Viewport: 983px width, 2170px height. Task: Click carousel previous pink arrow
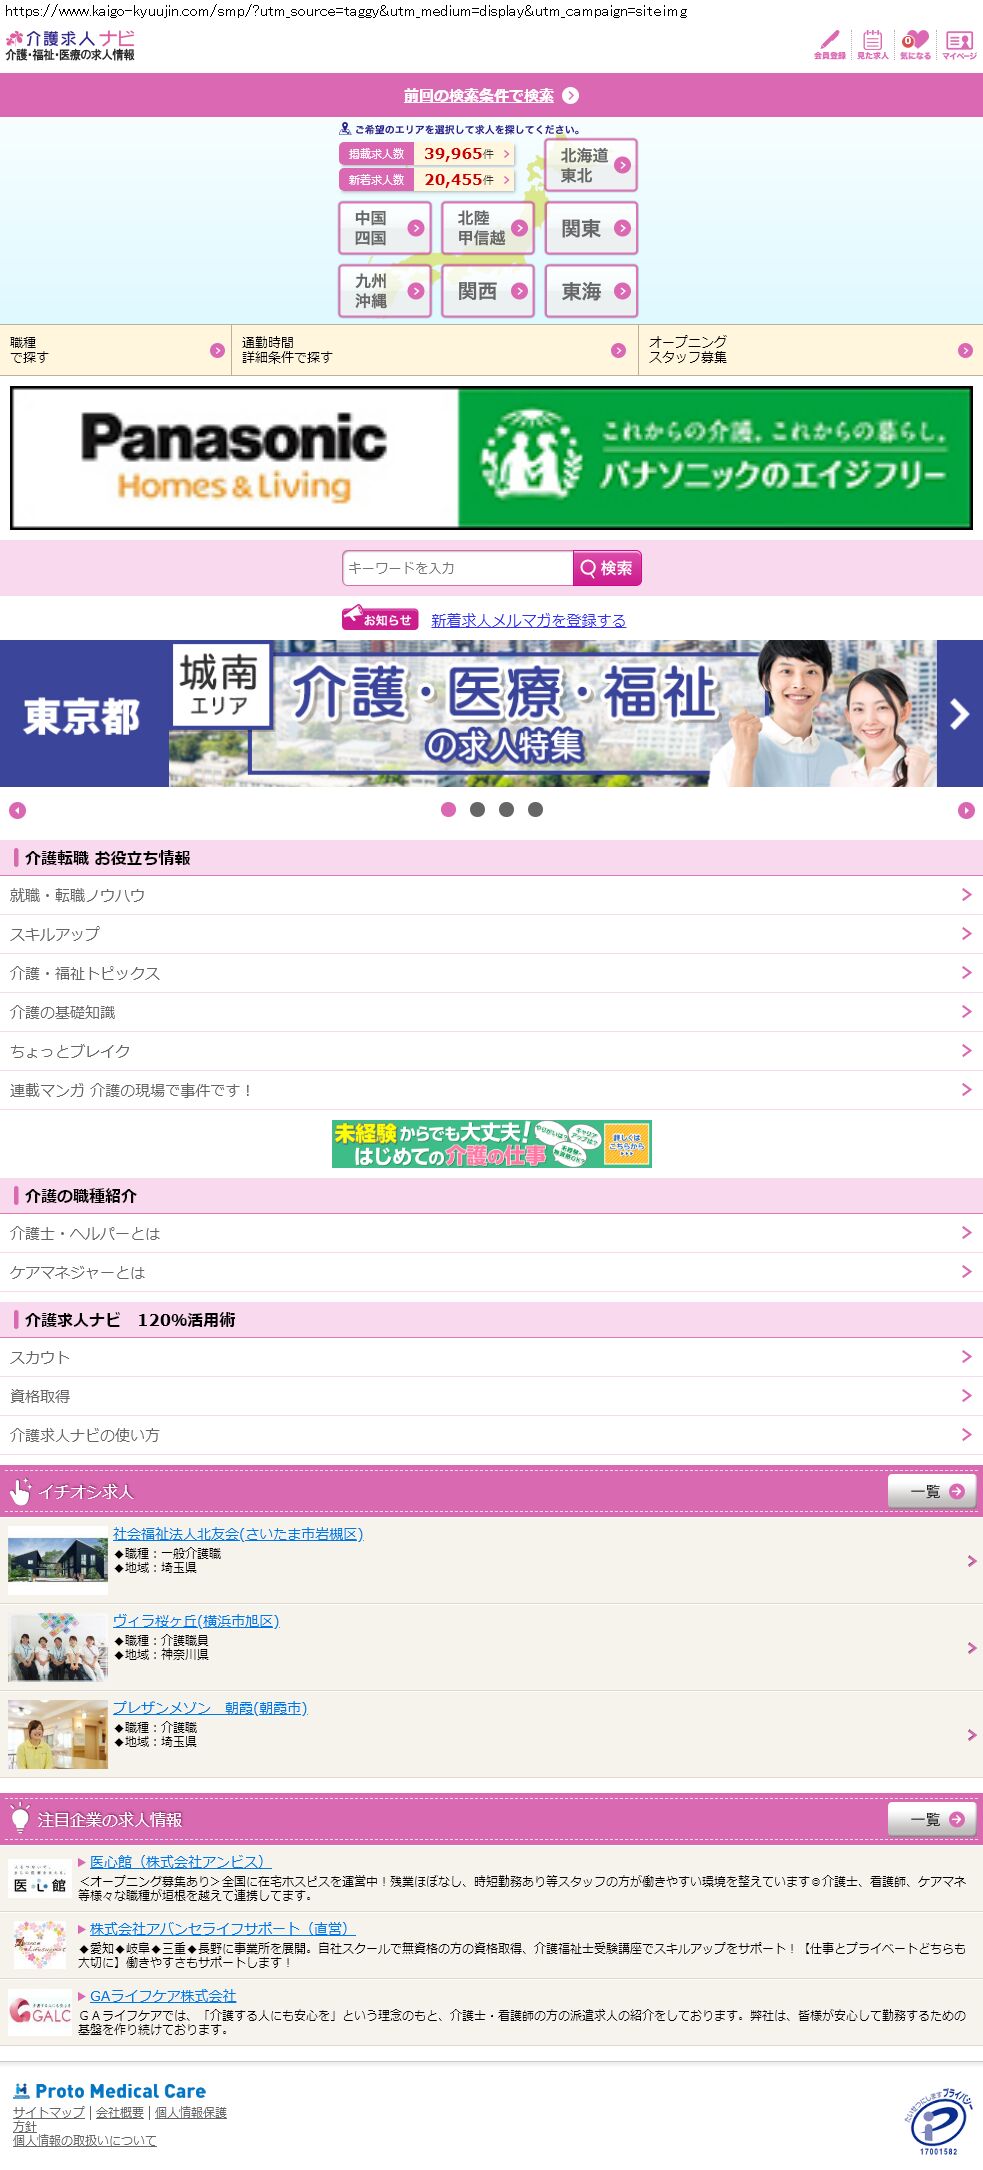coord(17,811)
